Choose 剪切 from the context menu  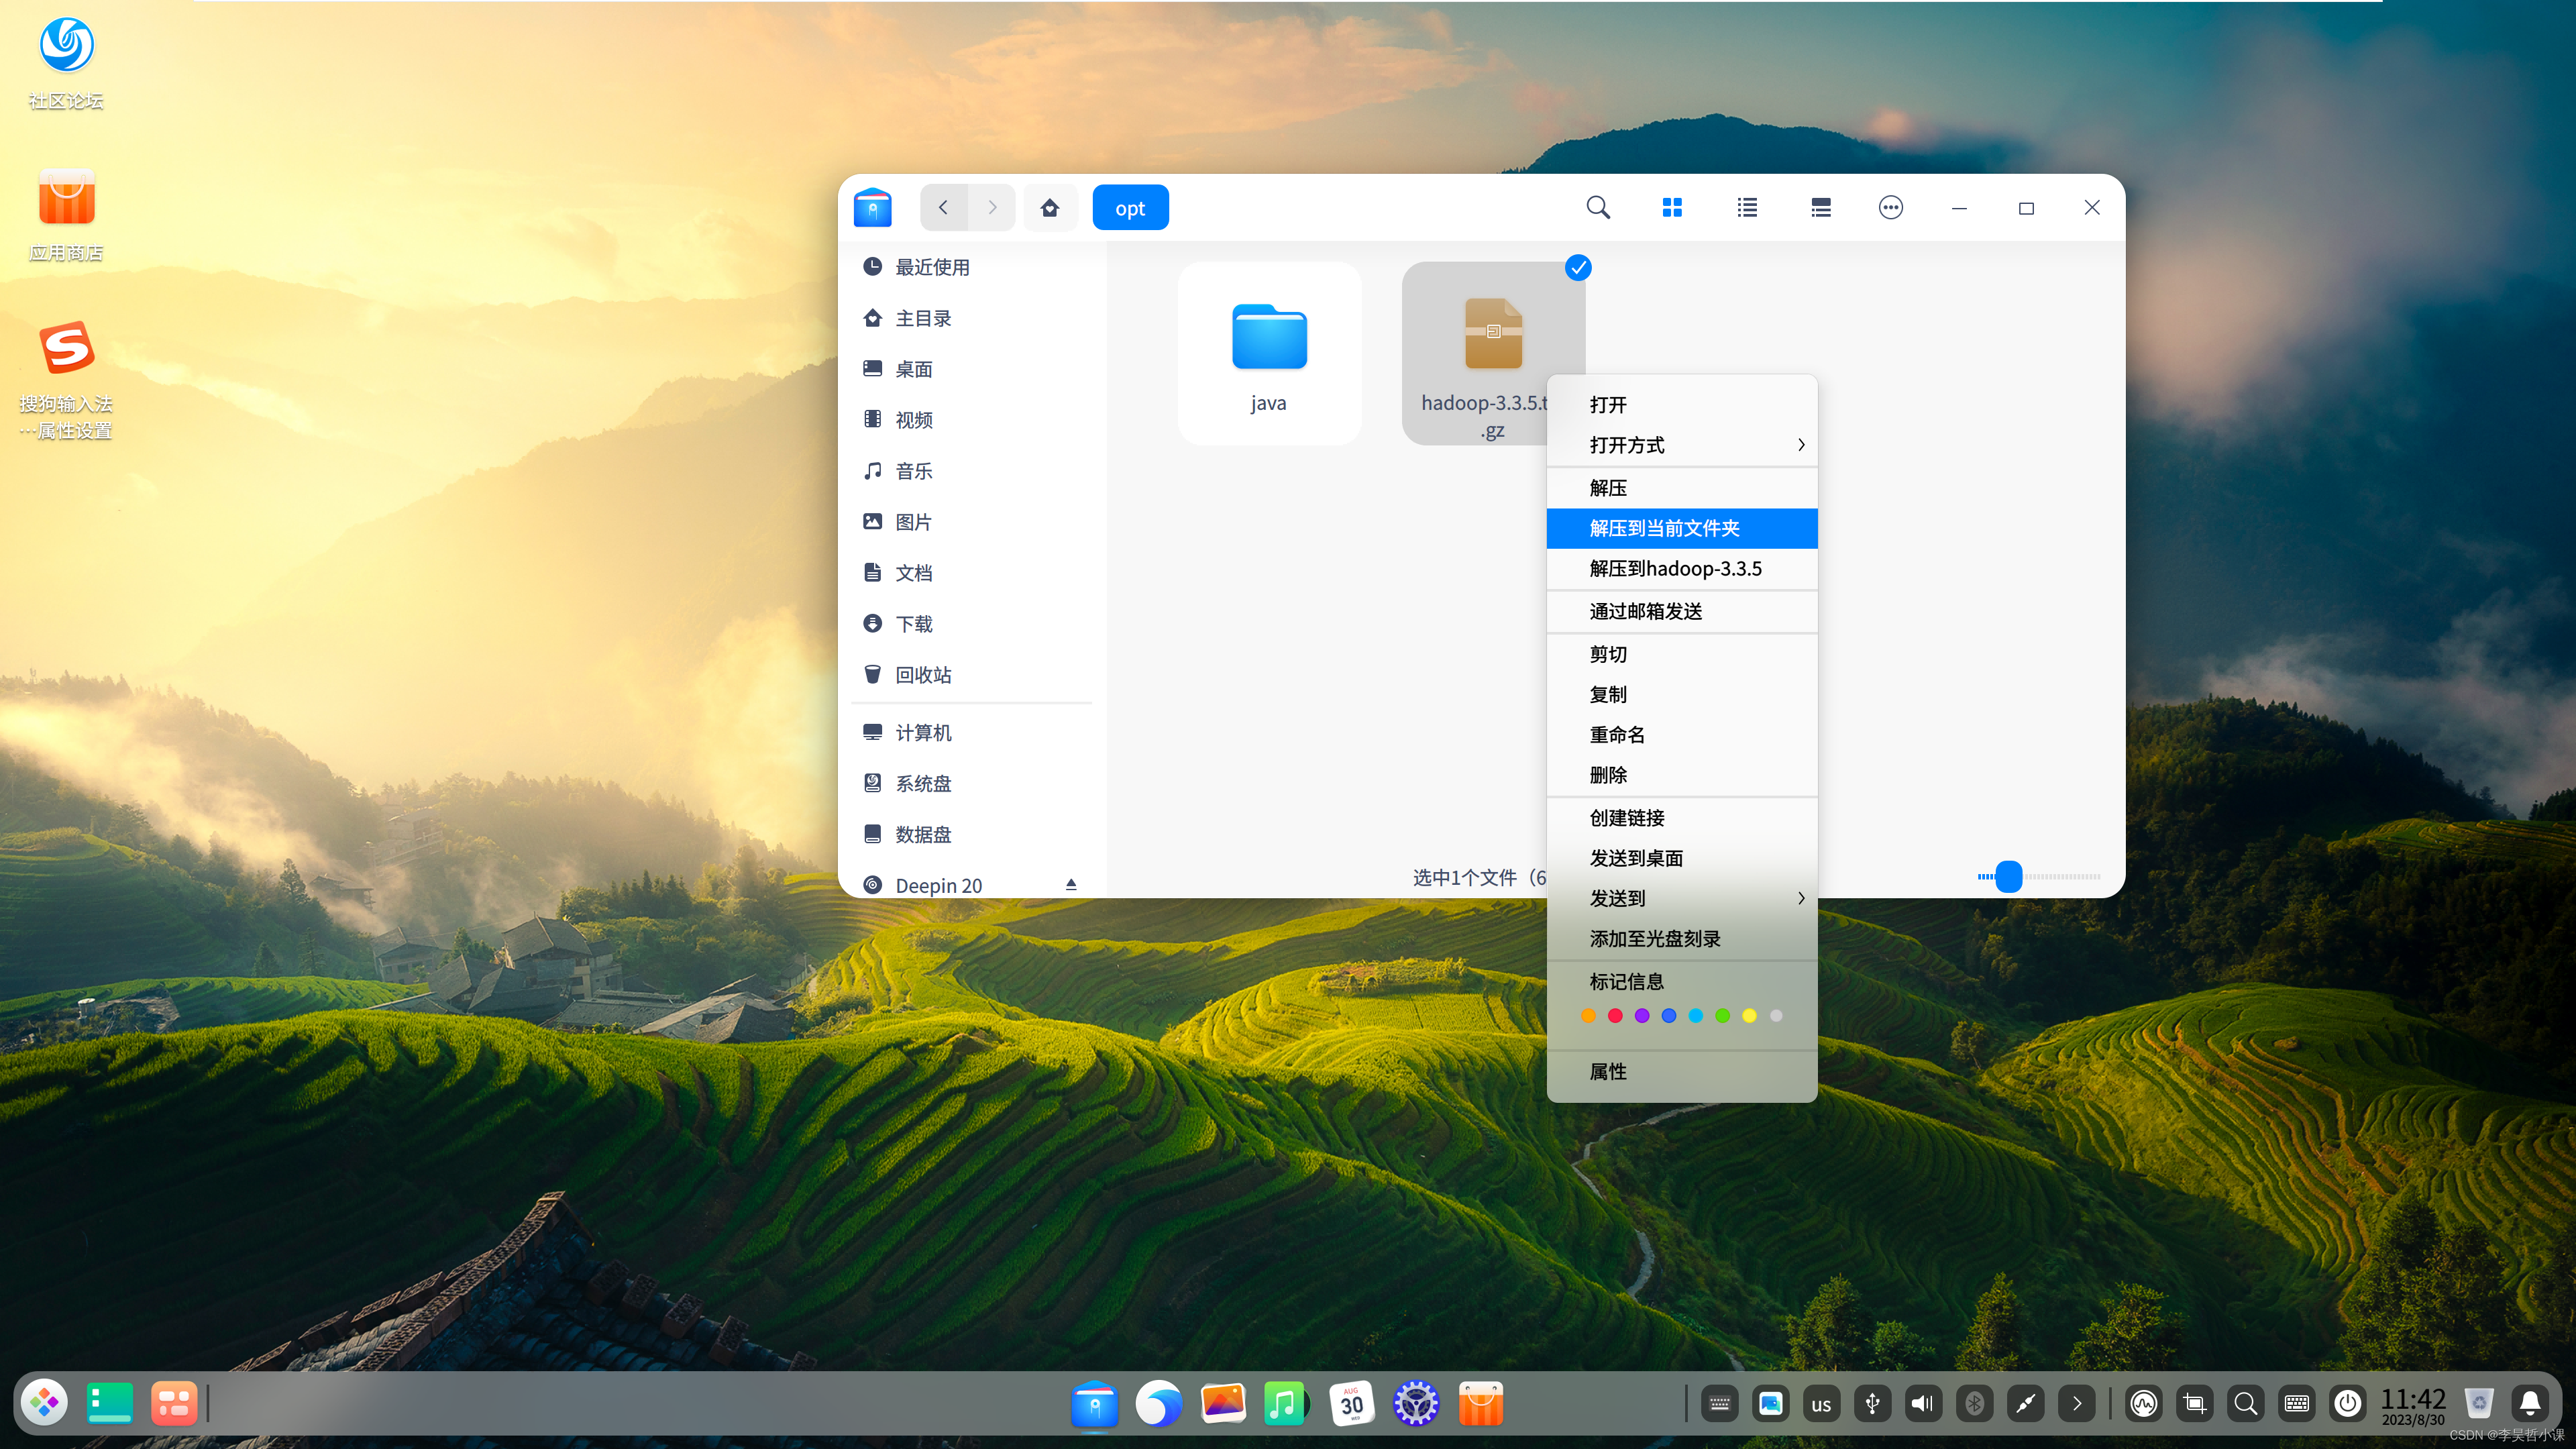[x=1682, y=654]
